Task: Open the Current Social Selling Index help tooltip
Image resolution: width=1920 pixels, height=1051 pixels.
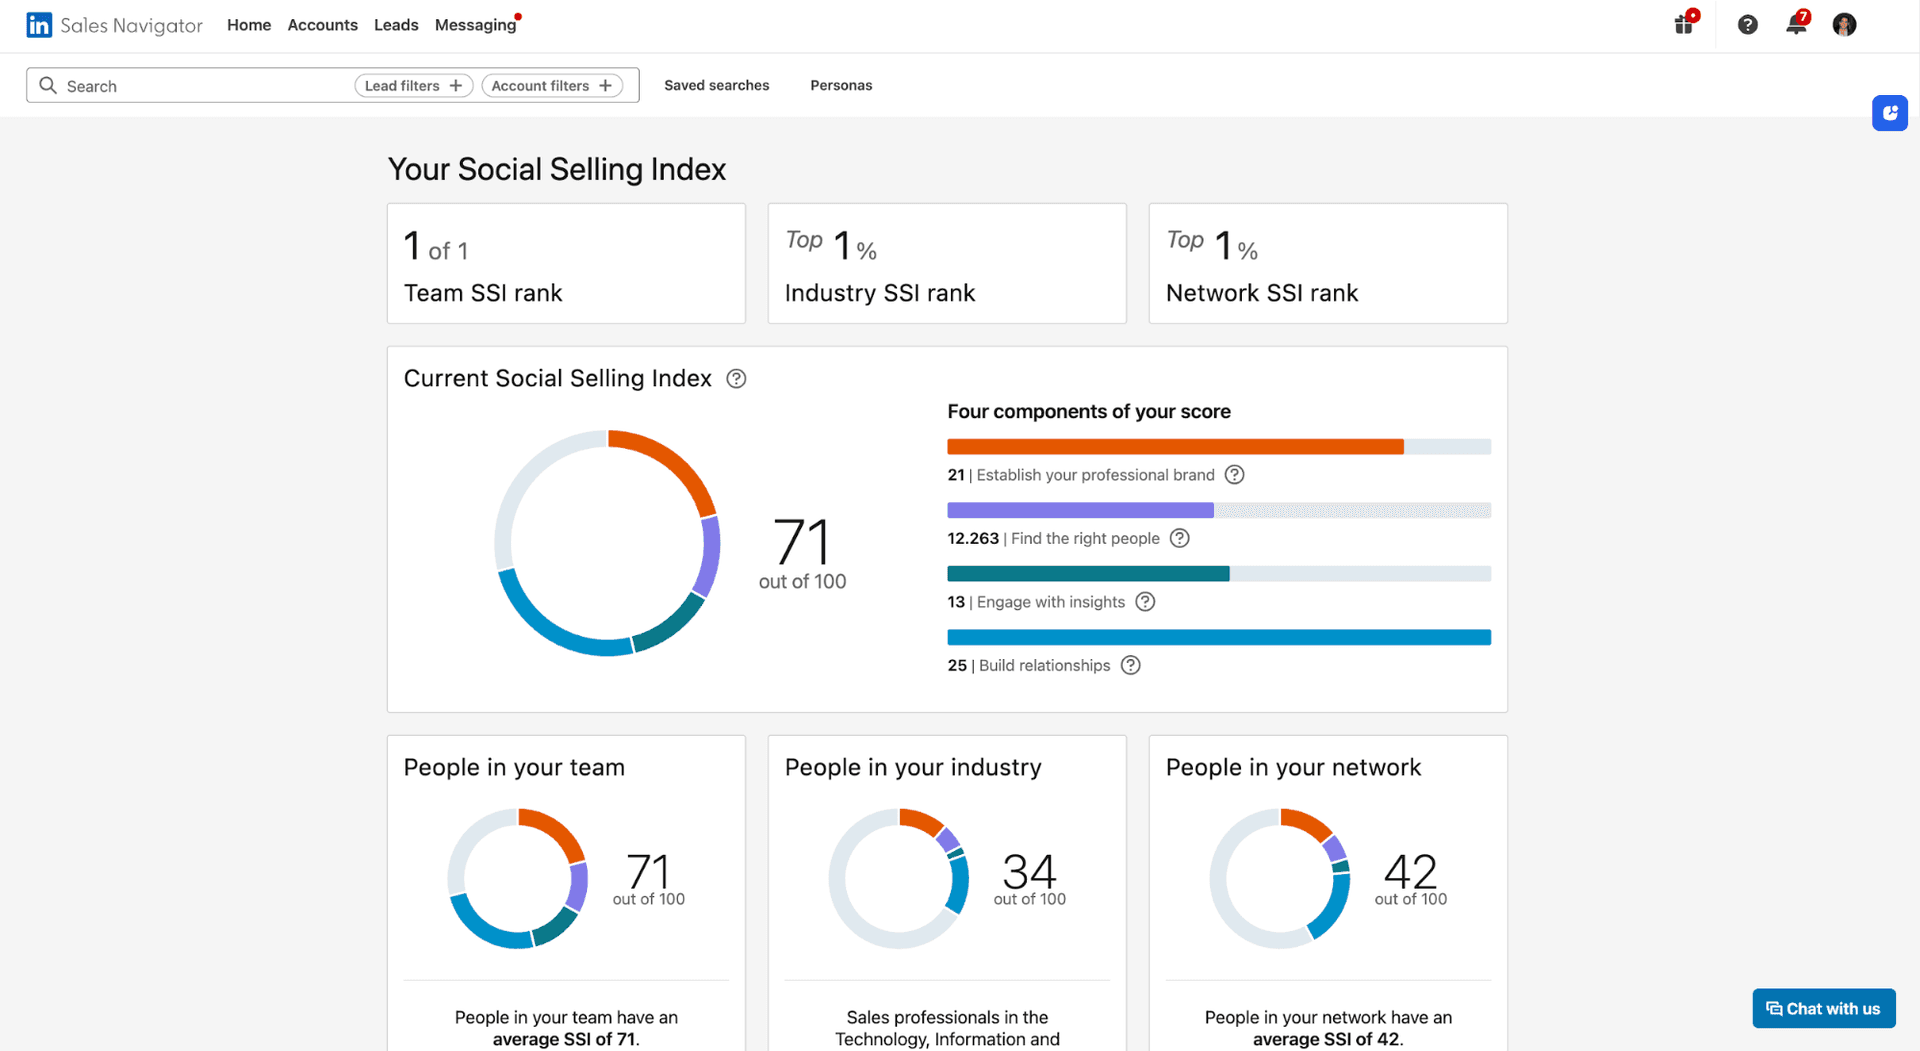Action: pyautogui.click(x=737, y=378)
